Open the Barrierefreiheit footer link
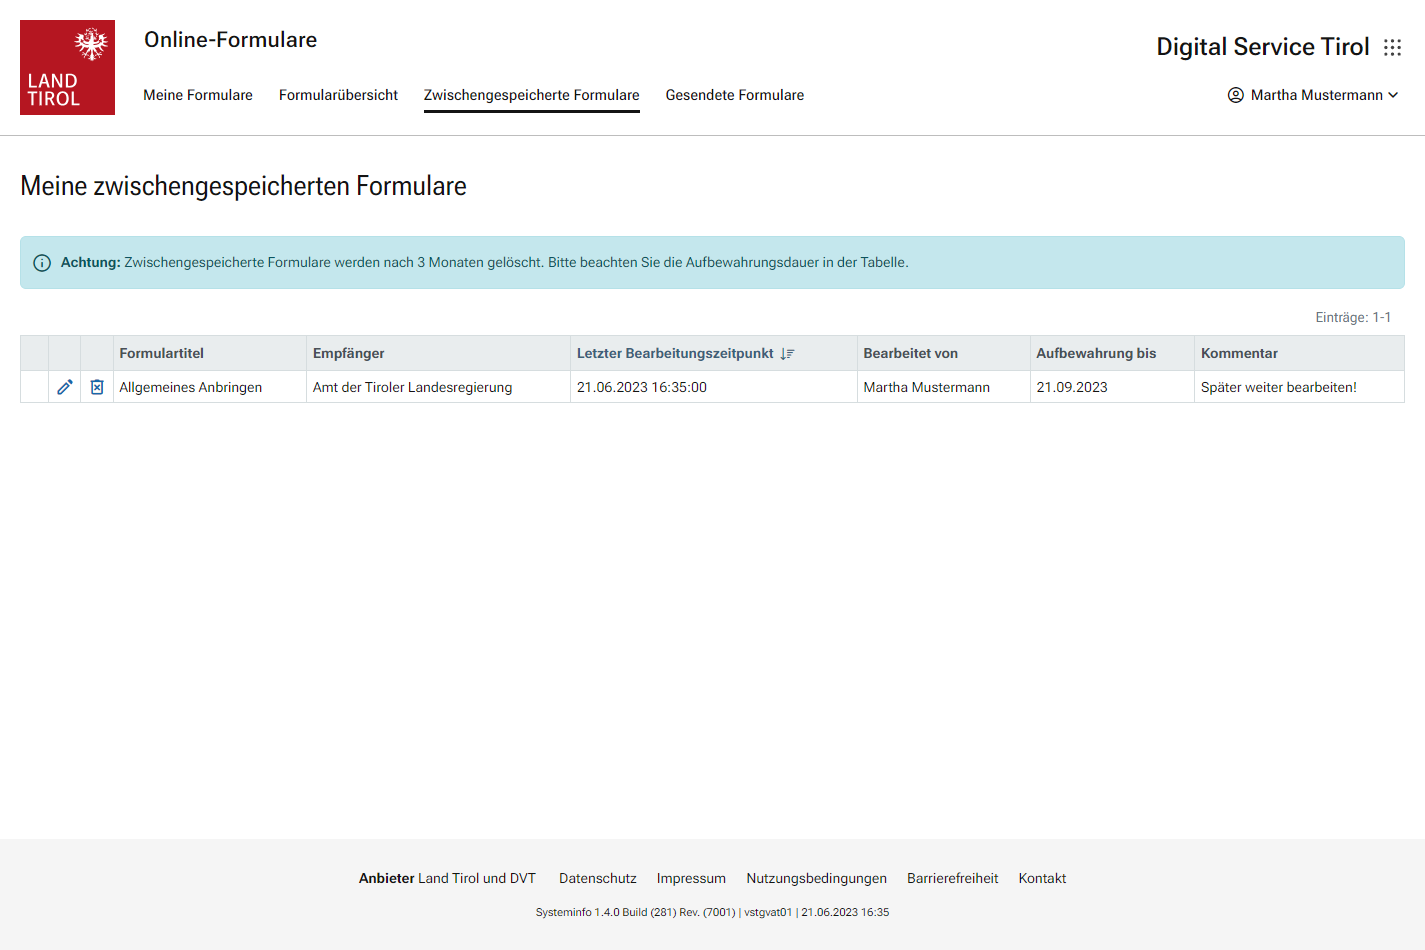1425x950 pixels. [952, 878]
